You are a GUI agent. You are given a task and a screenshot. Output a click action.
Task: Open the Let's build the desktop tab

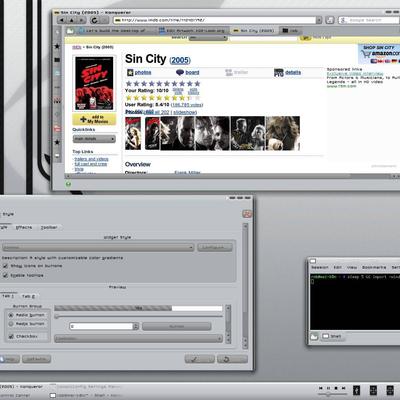[112, 31]
